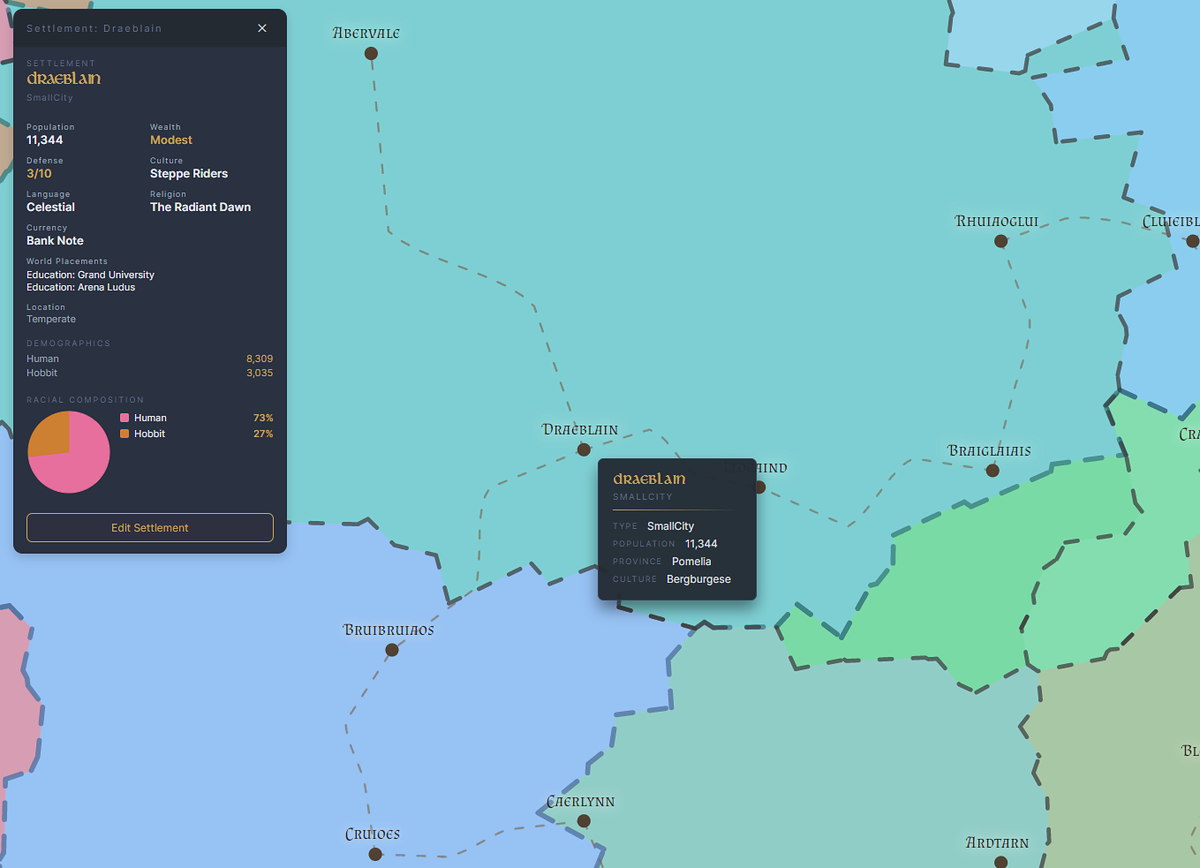Select the Bruibruiaos settlement marker

click(392, 650)
